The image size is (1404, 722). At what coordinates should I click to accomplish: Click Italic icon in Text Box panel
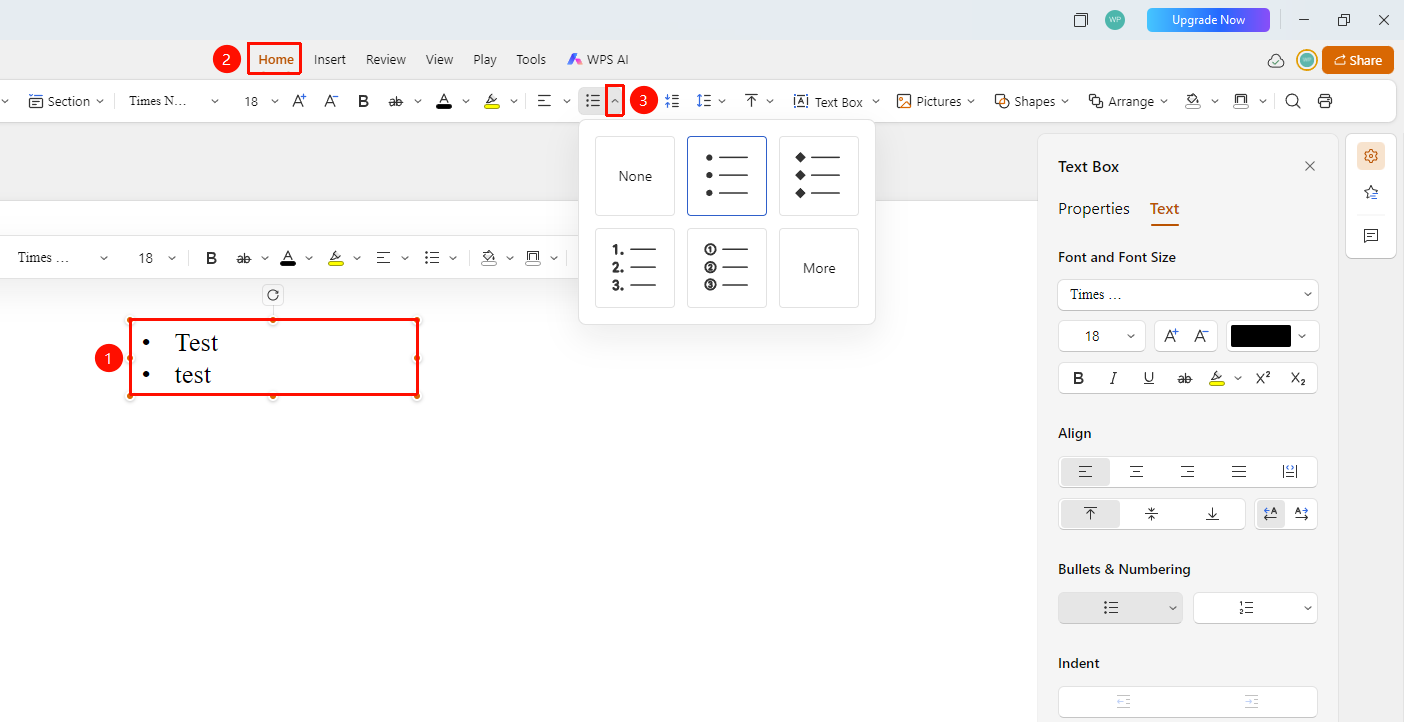tap(1113, 378)
